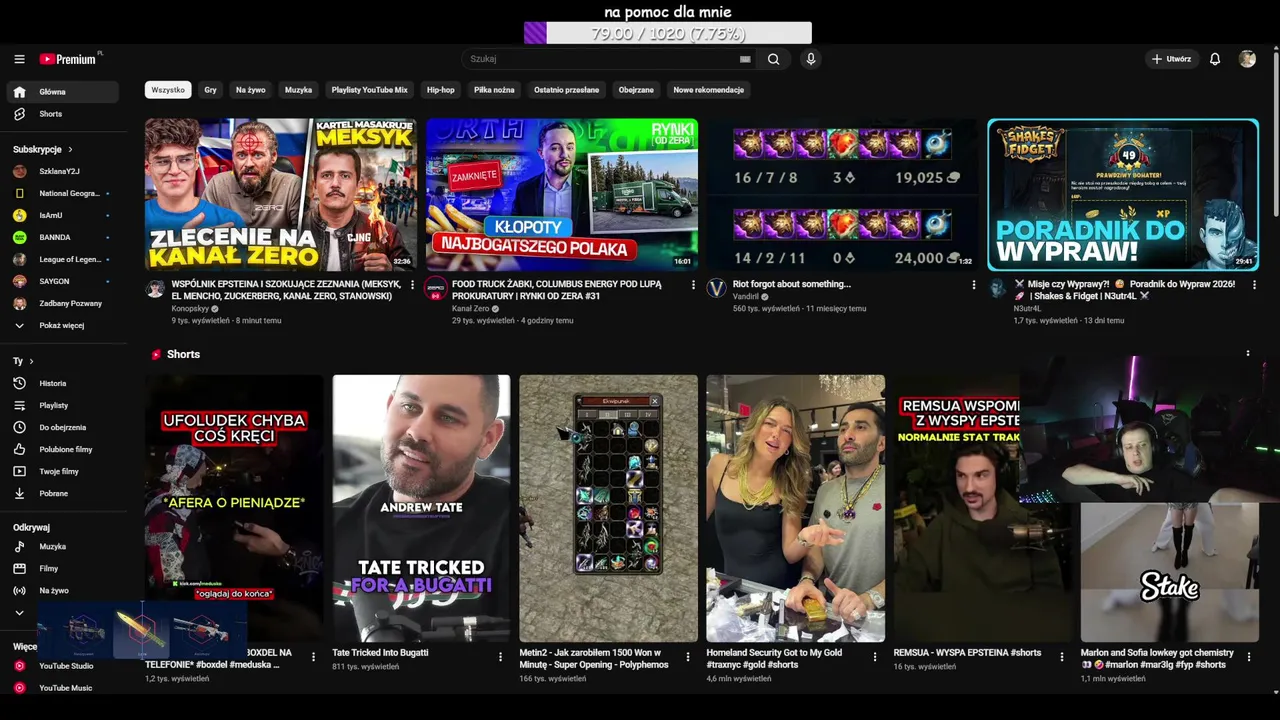Open Andrew Tate Bugatti short thumbnail
Viewport: 1280px width, 720px height.
[421, 508]
